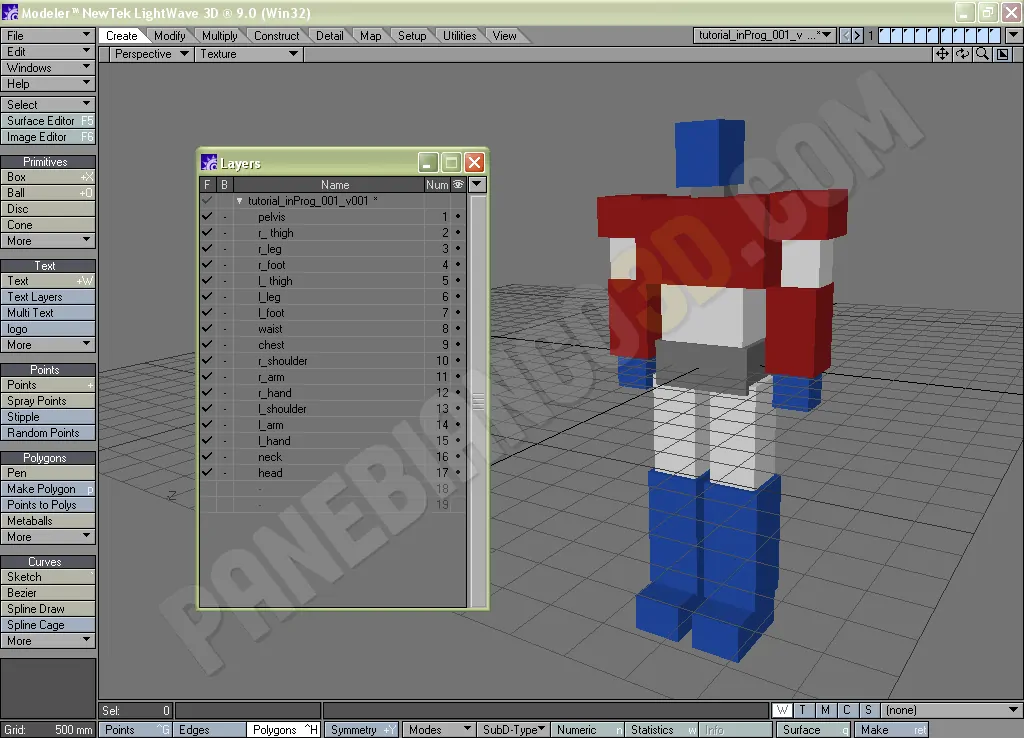The height and width of the screenshot is (738, 1024).
Task: Click the Layers panel vertical scrollbar
Action: click(x=478, y=401)
